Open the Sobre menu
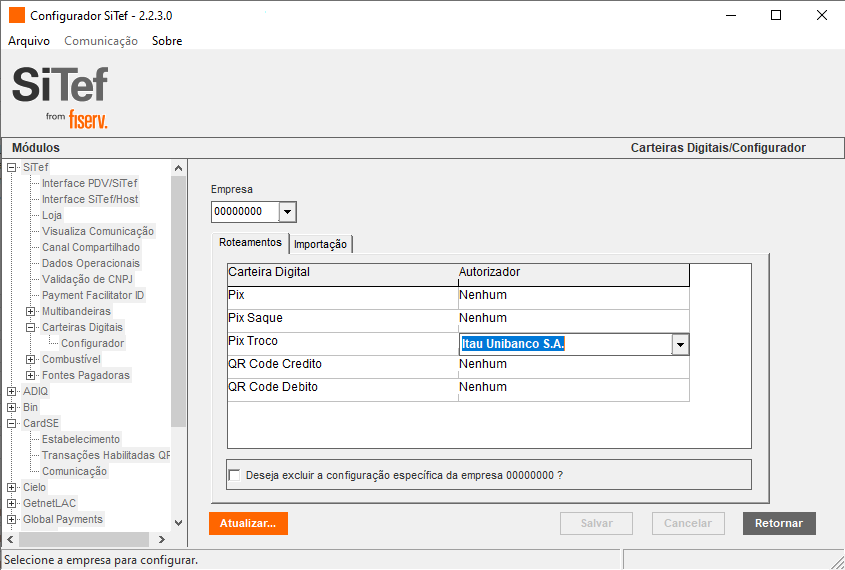 (x=167, y=41)
